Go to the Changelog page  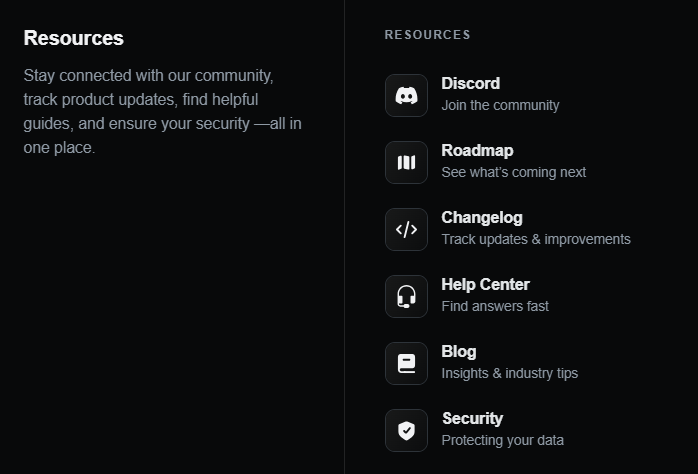481,218
